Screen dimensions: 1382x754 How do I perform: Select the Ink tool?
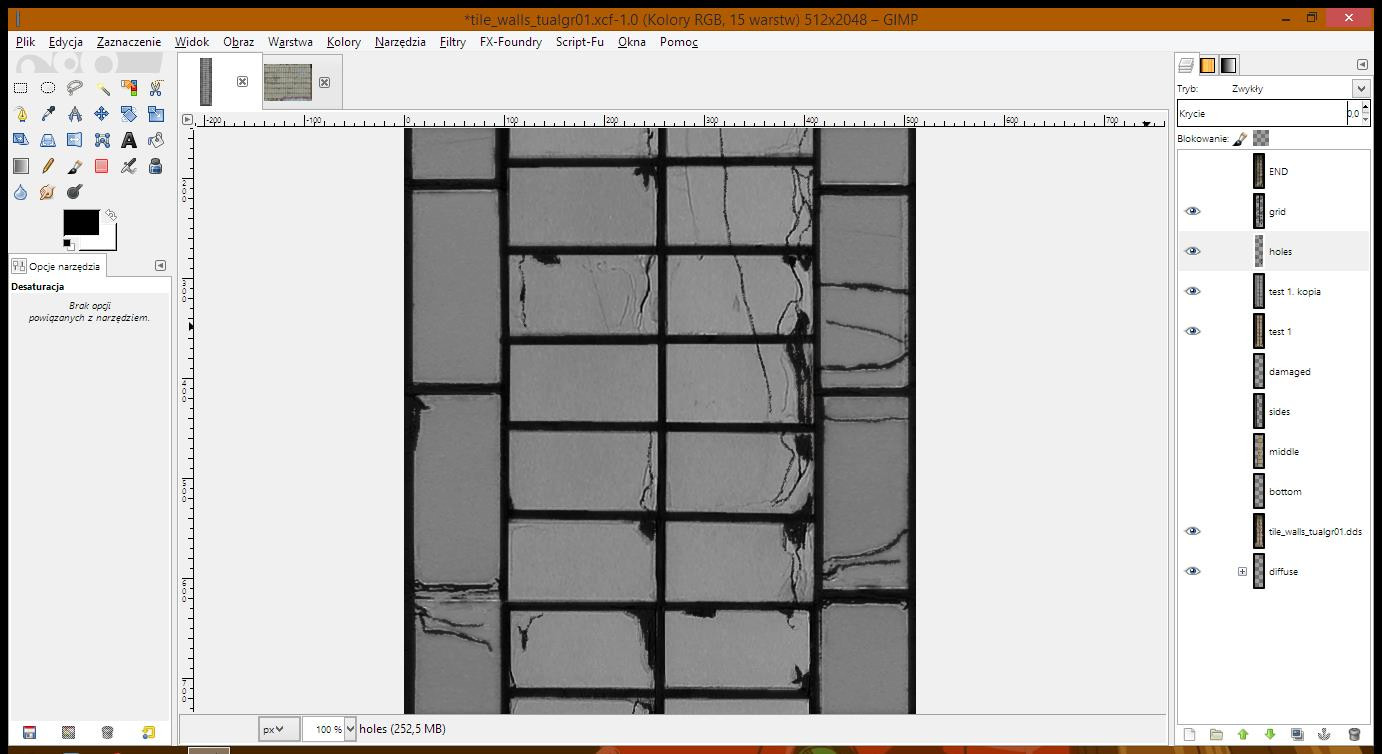coord(155,166)
